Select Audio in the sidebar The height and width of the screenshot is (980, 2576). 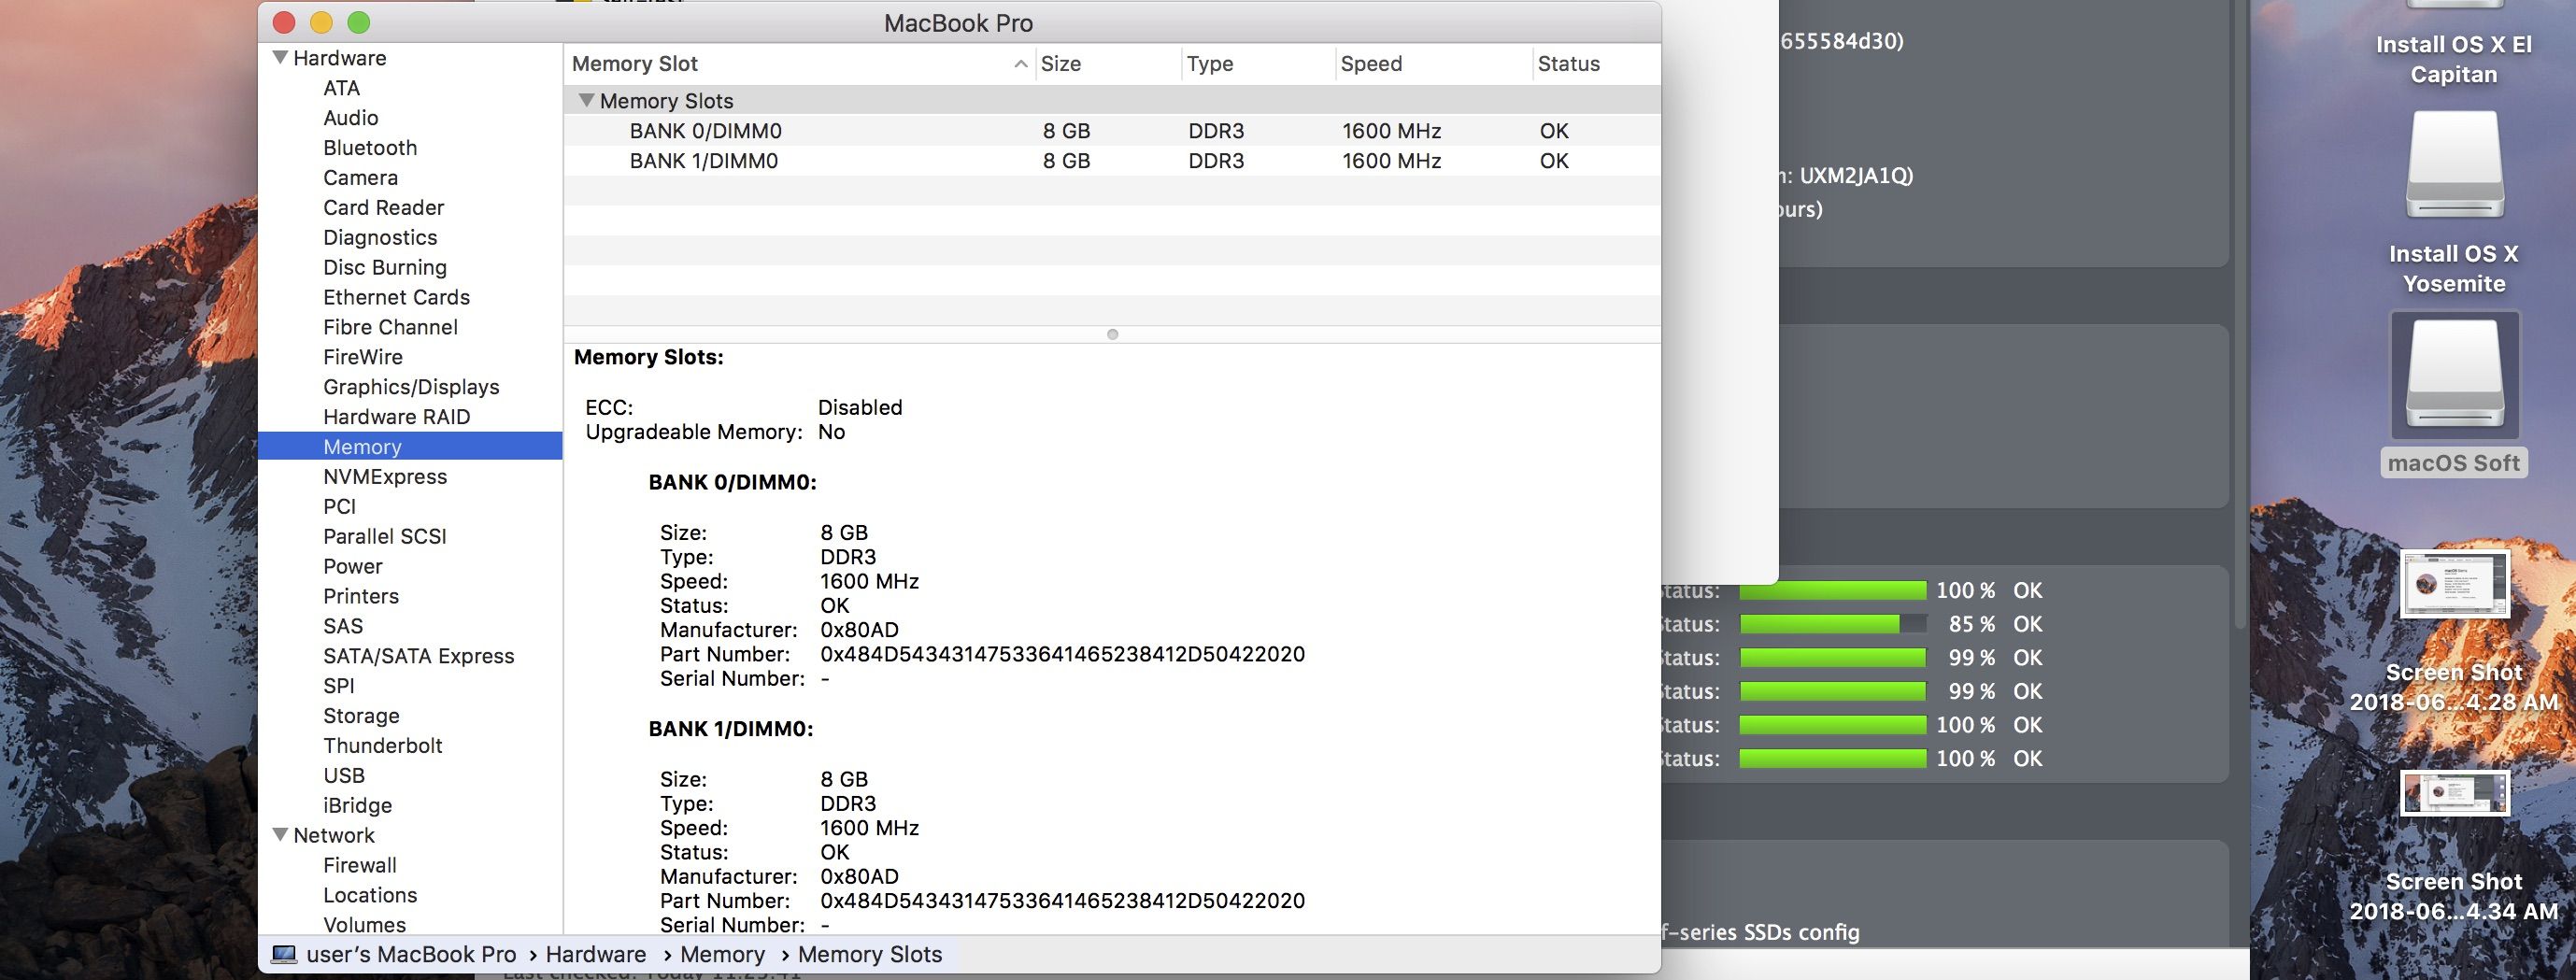point(351,118)
